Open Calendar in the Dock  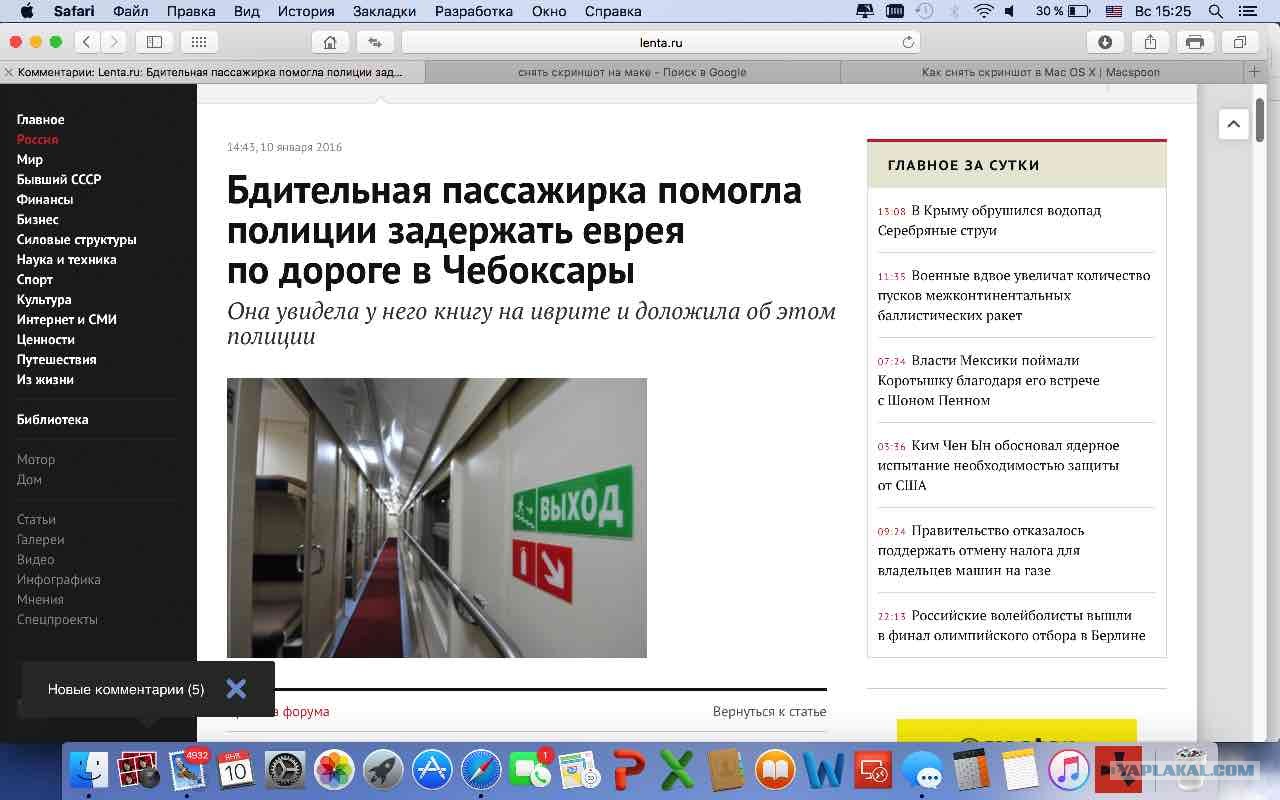coord(236,769)
